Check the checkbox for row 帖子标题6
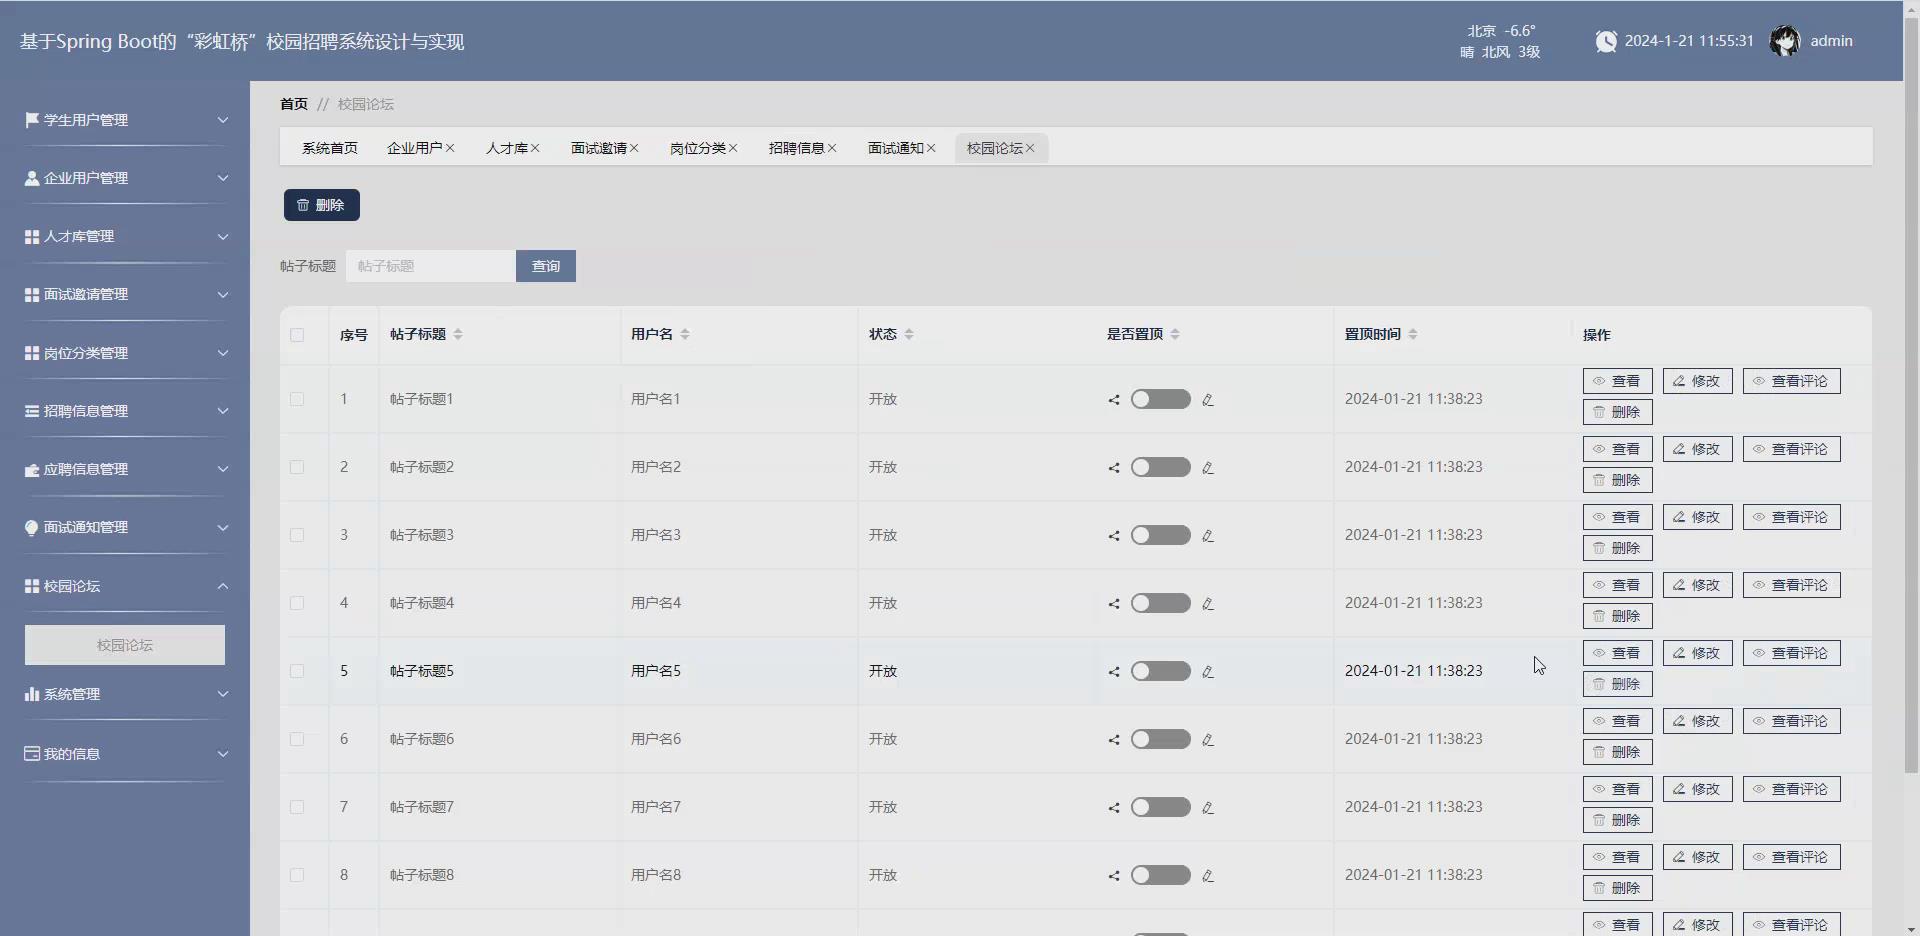Image resolution: width=1920 pixels, height=936 pixels. tap(297, 739)
